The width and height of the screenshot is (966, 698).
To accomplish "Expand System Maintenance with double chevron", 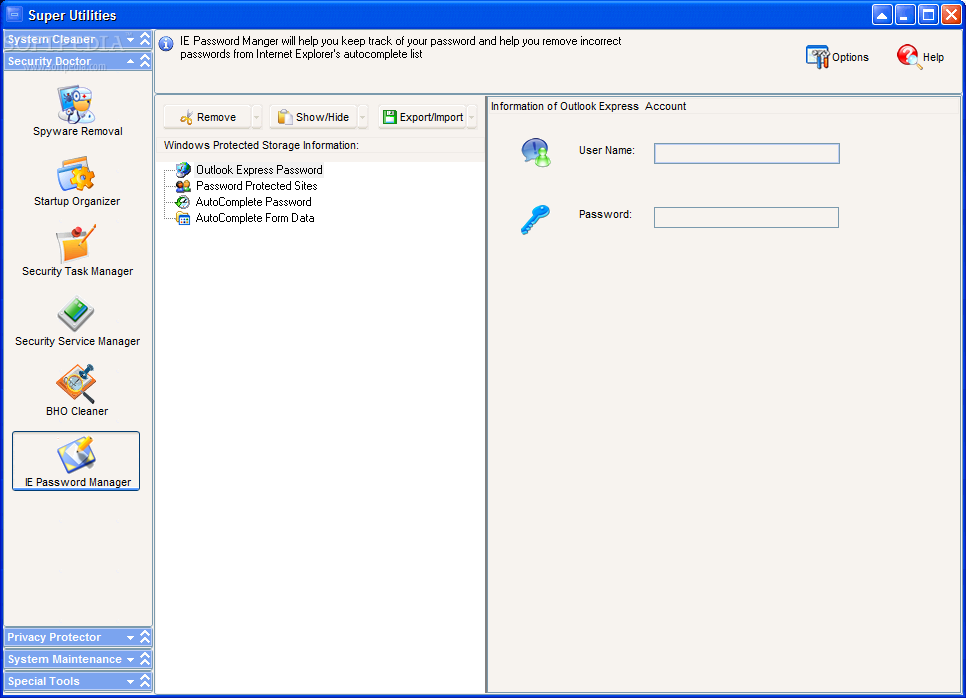I will pyautogui.click(x=145, y=659).
